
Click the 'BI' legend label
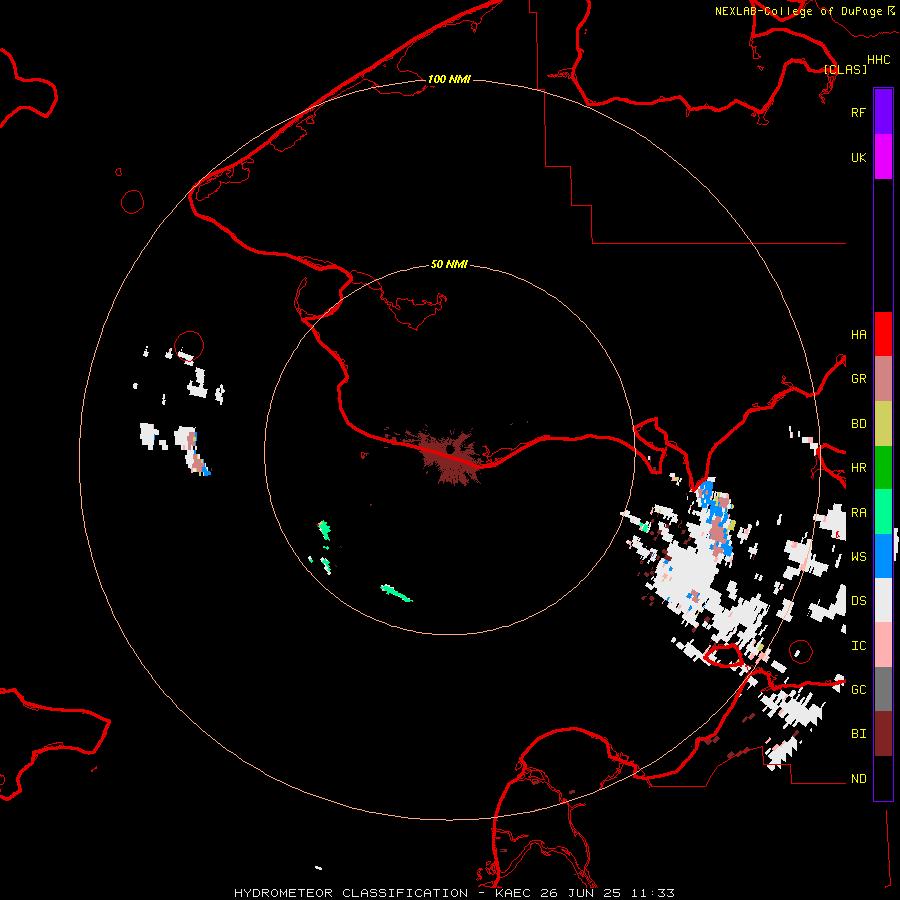pos(858,734)
